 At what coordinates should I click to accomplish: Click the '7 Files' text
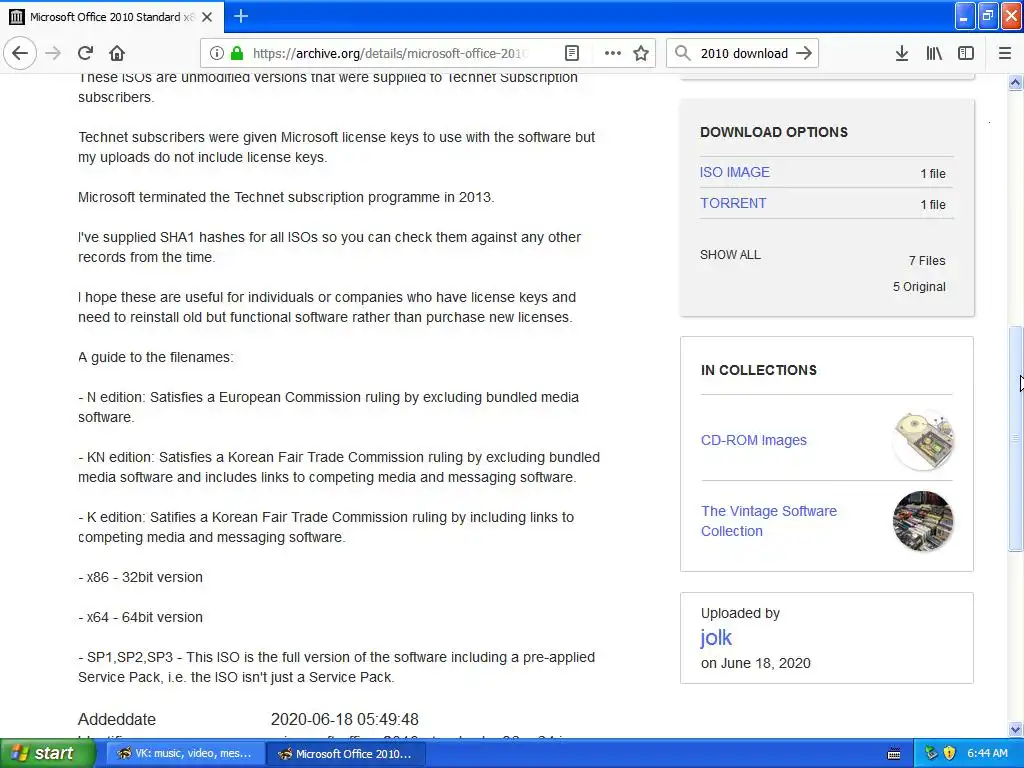click(x=927, y=261)
